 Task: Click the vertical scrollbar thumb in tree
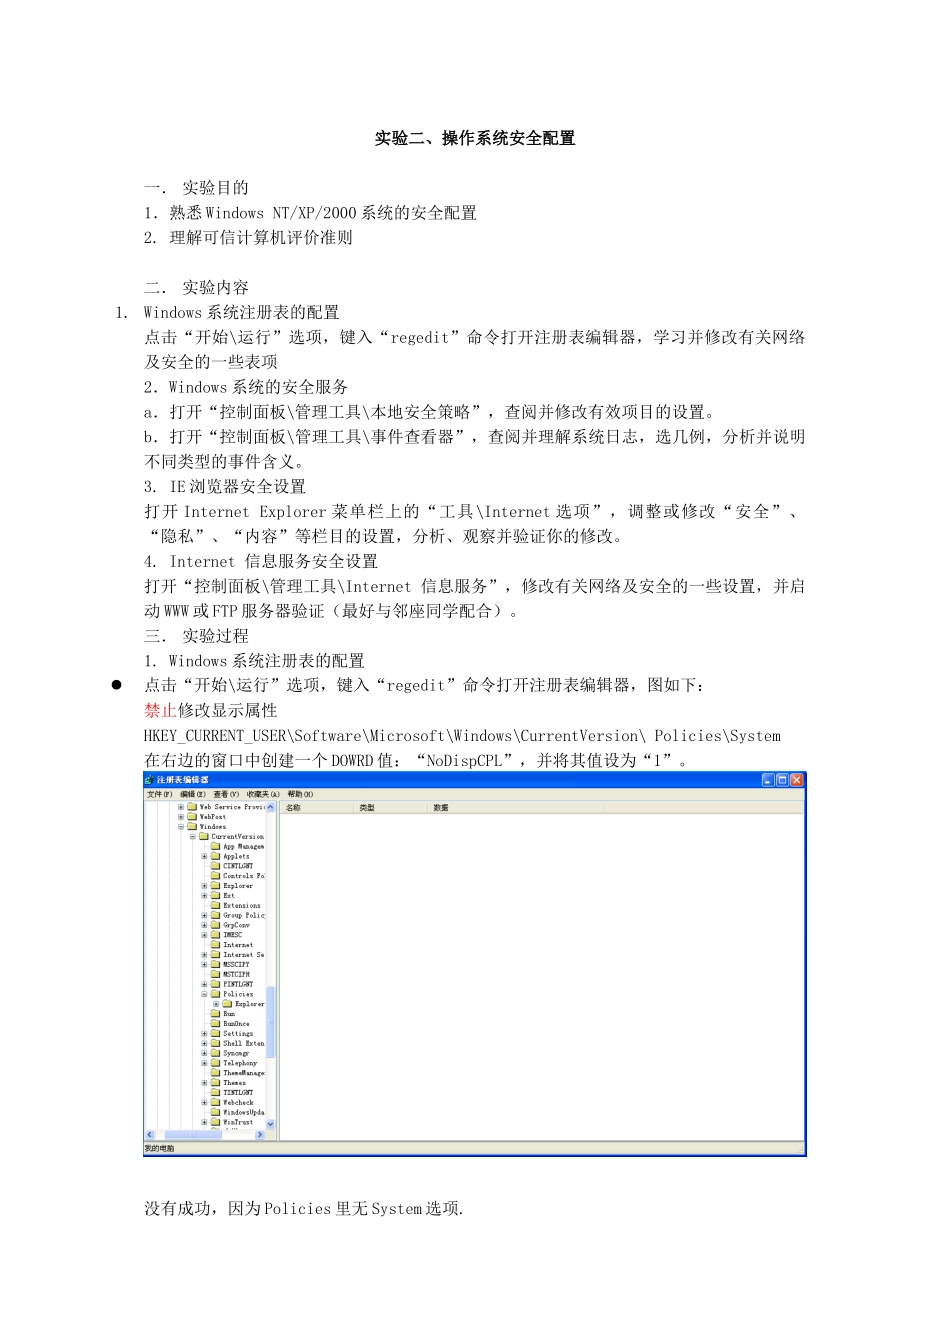pos(270,1022)
